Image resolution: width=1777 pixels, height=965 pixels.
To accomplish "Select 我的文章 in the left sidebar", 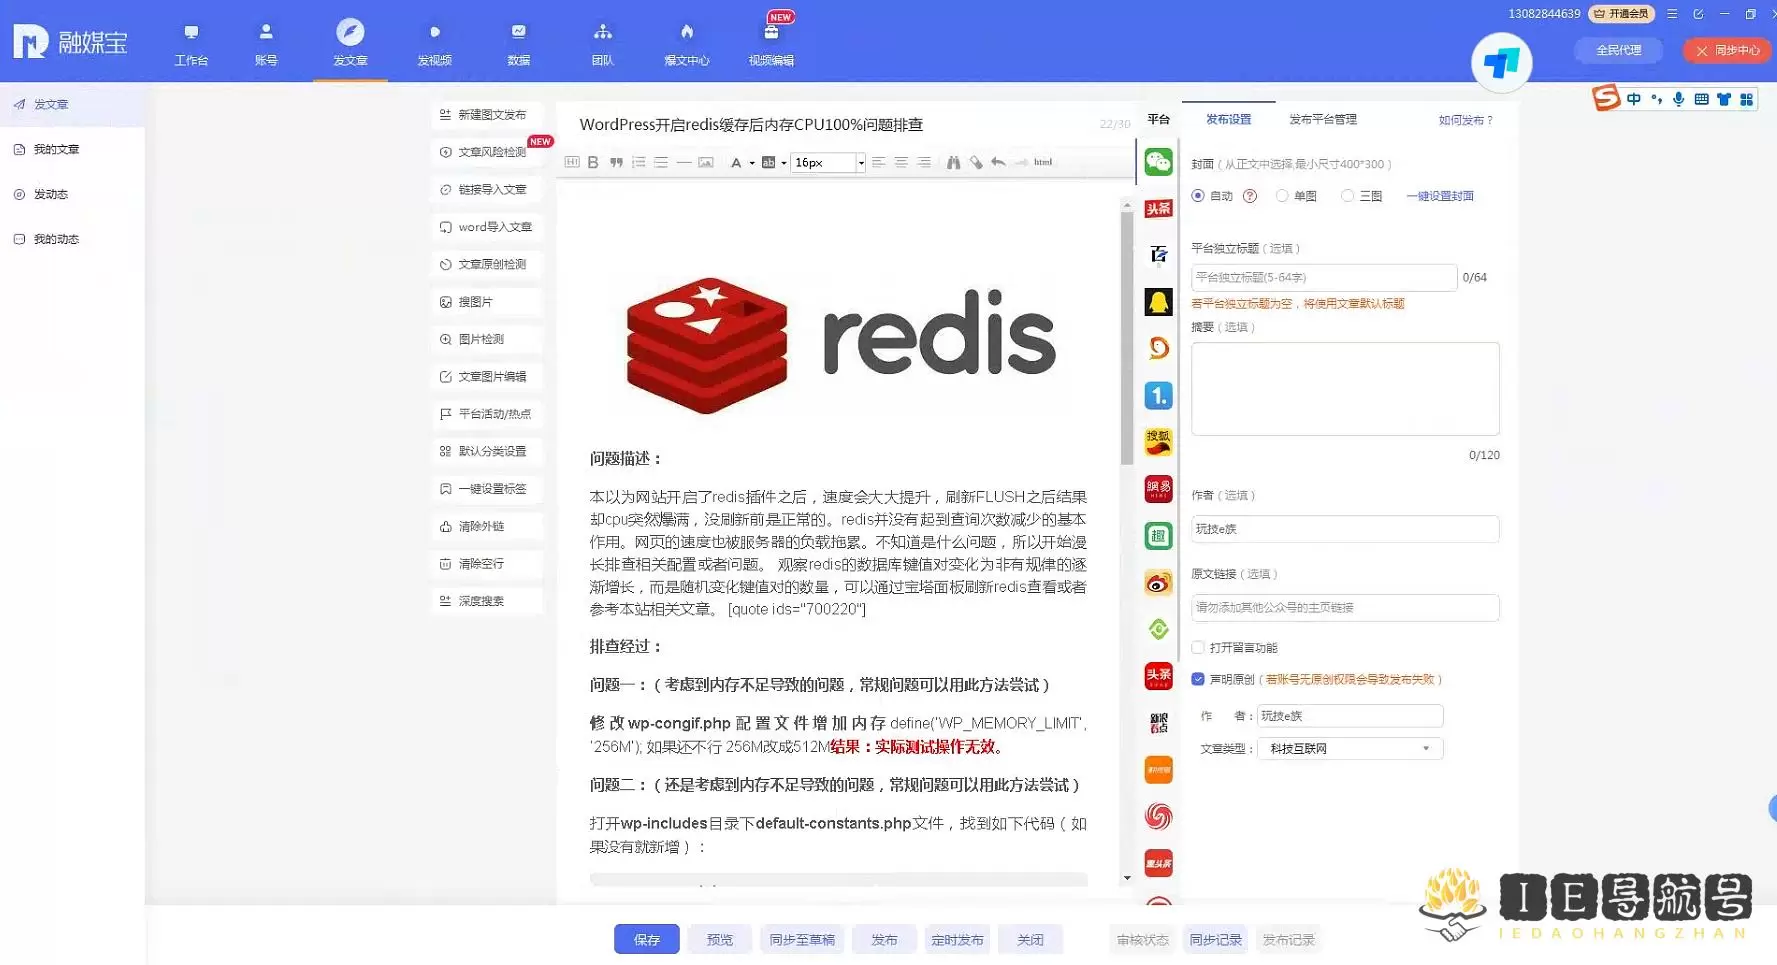I will pyautogui.click(x=56, y=149).
